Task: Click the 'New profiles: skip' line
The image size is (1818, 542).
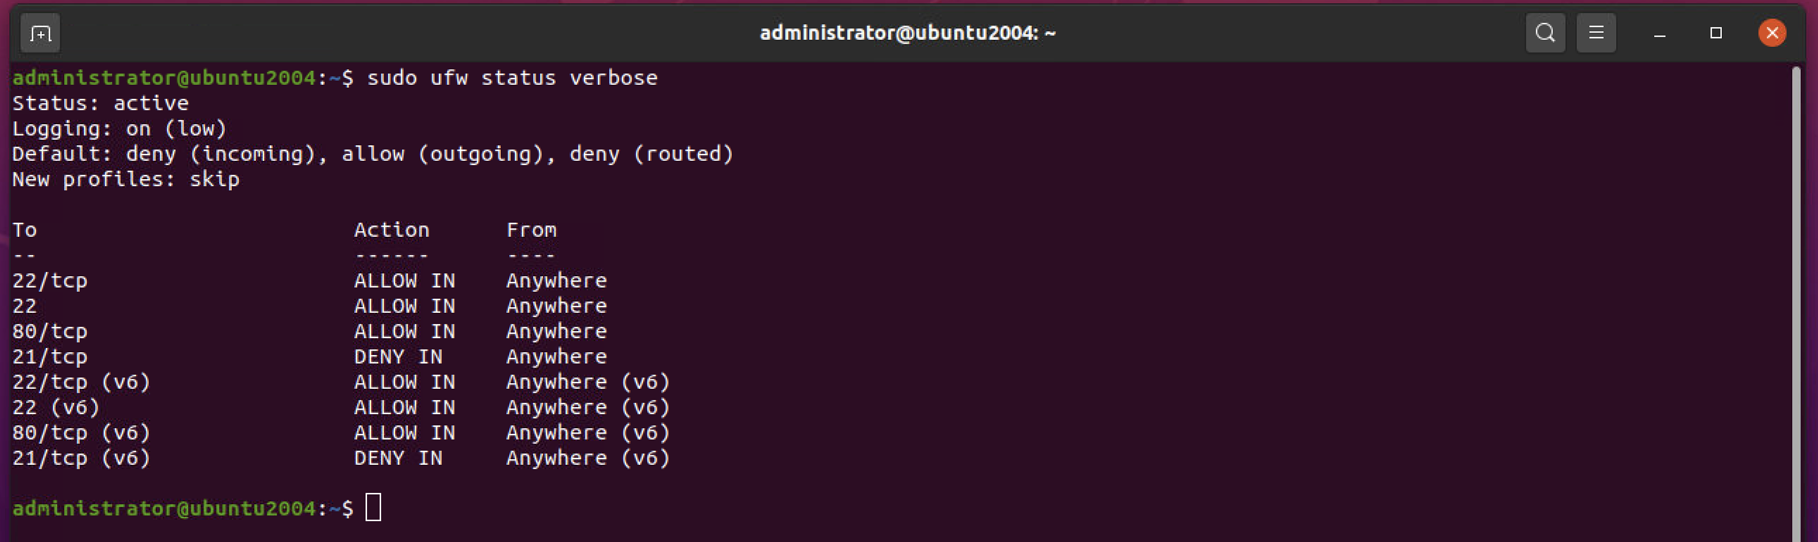Action: coord(126,179)
